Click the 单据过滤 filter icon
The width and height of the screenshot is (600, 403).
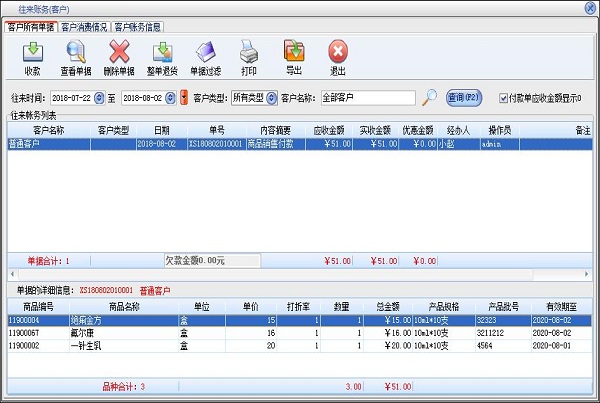207,56
